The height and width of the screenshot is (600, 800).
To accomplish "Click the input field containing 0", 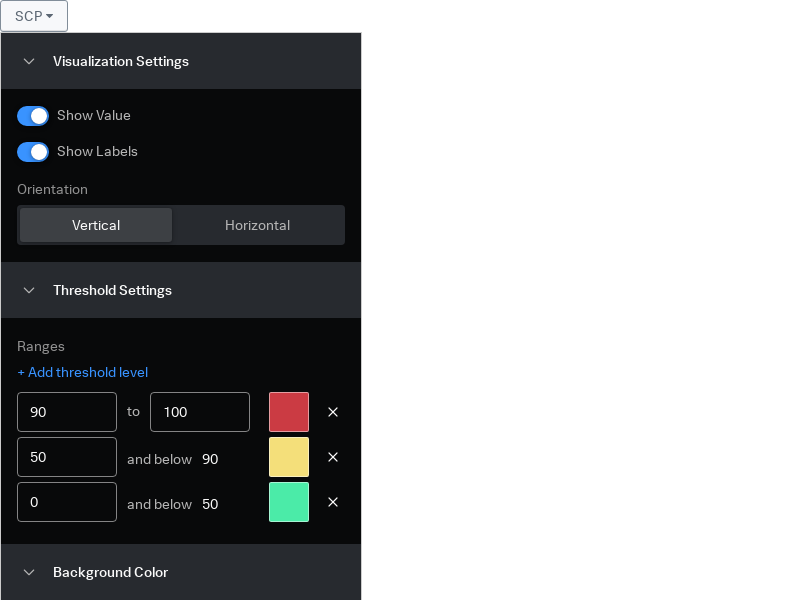I will pos(67,502).
